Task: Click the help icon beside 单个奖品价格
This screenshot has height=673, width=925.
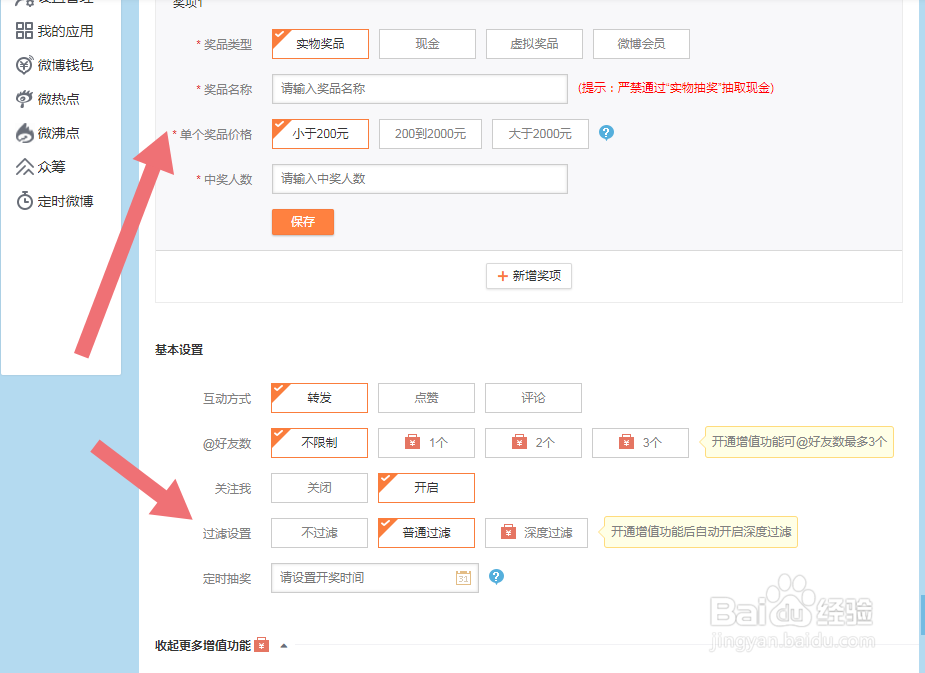Action: point(607,133)
